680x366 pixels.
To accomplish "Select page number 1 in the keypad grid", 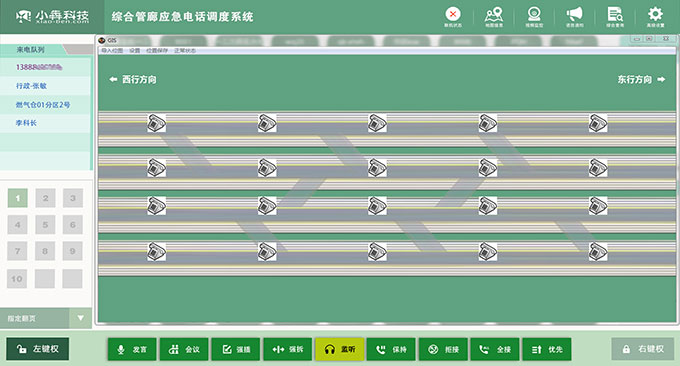I will (17, 198).
